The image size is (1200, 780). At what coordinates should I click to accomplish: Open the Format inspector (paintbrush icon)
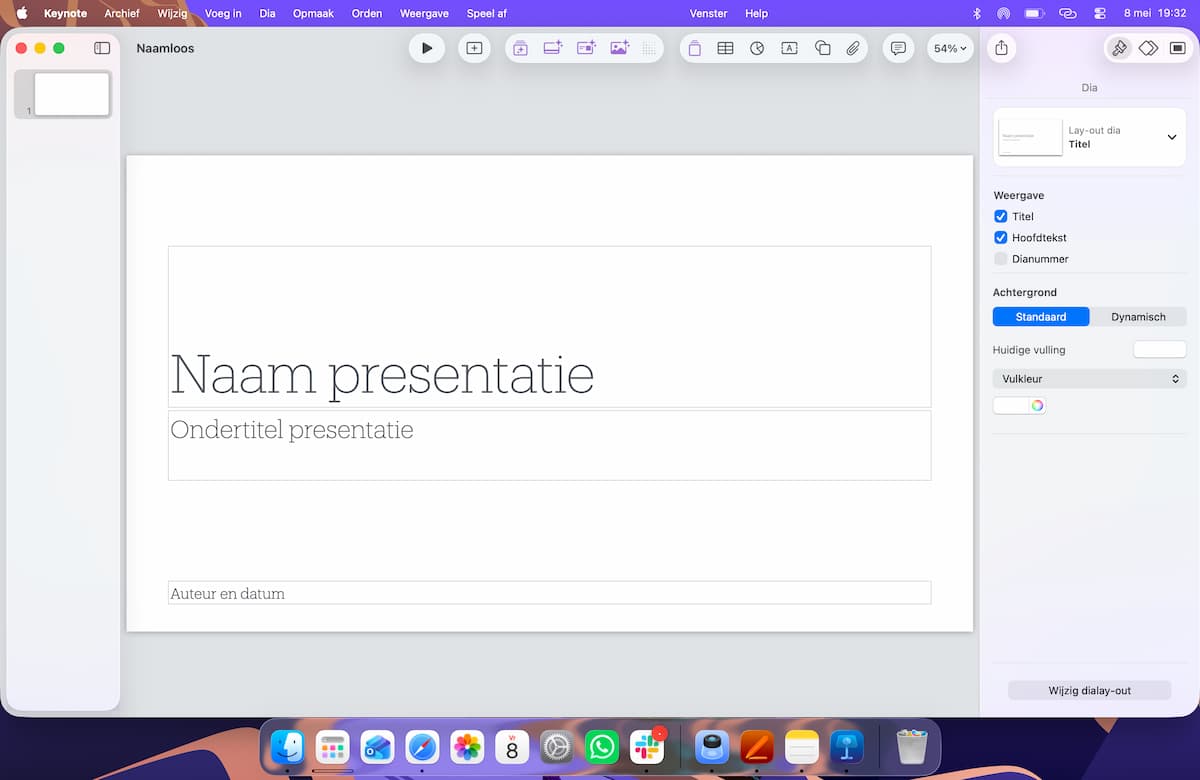(x=1119, y=48)
